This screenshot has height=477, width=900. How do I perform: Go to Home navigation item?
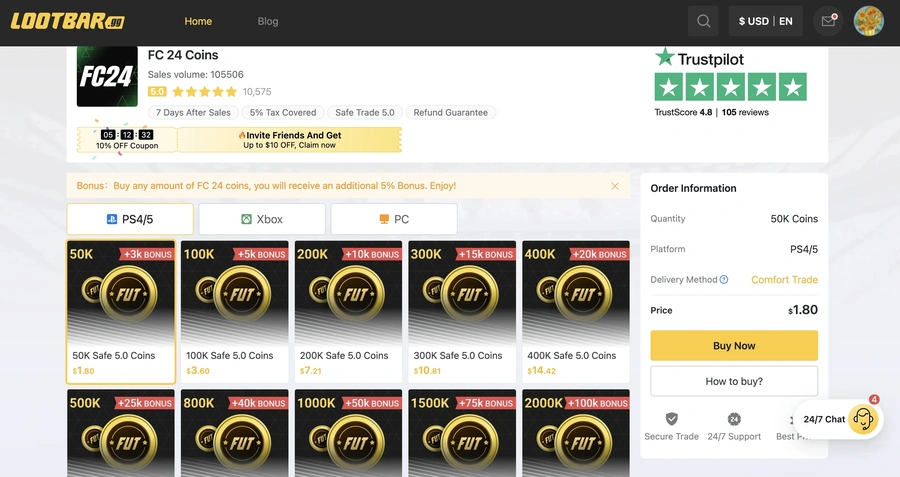tap(198, 21)
